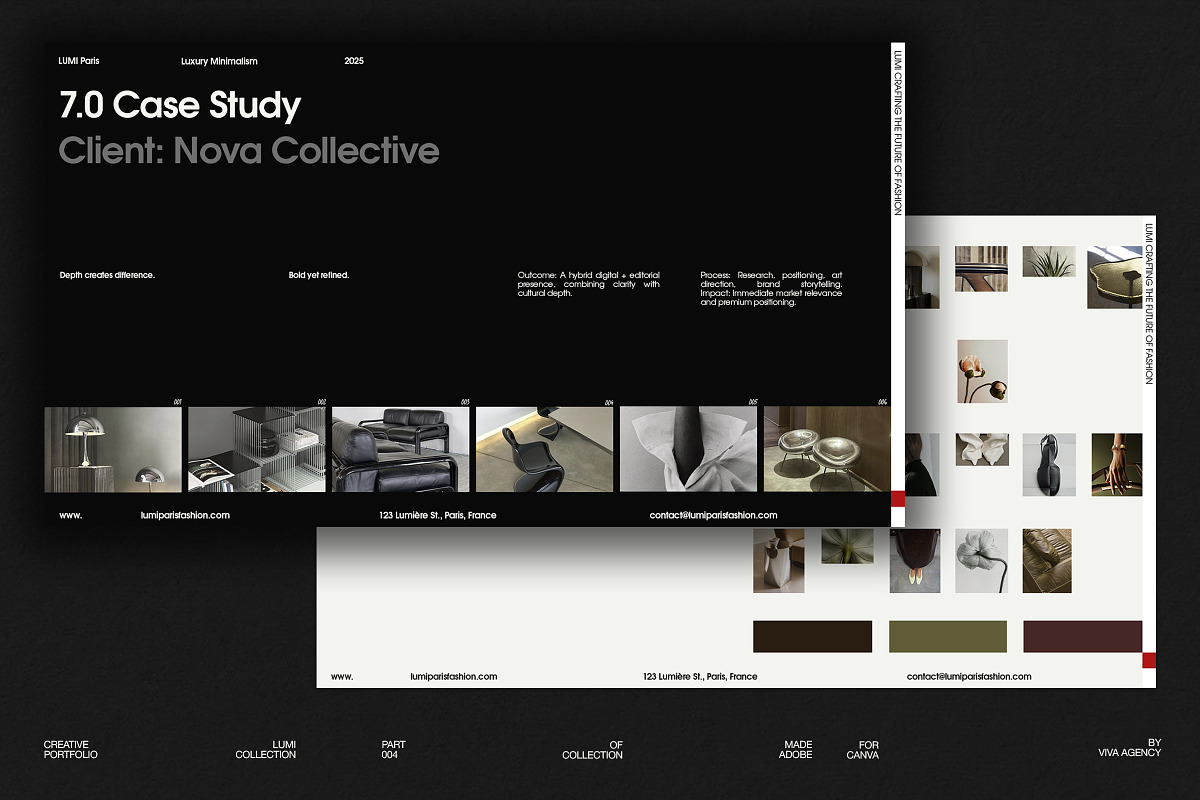Click the contact email on the white slide

[969, 676]
